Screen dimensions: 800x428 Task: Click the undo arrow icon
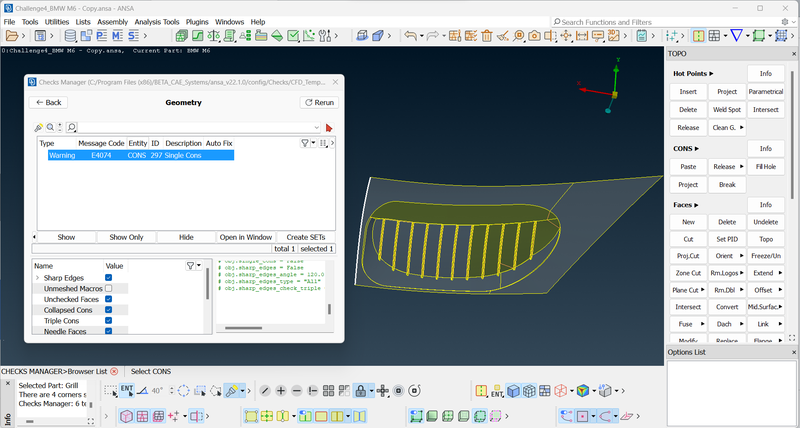tap(410, 36)
